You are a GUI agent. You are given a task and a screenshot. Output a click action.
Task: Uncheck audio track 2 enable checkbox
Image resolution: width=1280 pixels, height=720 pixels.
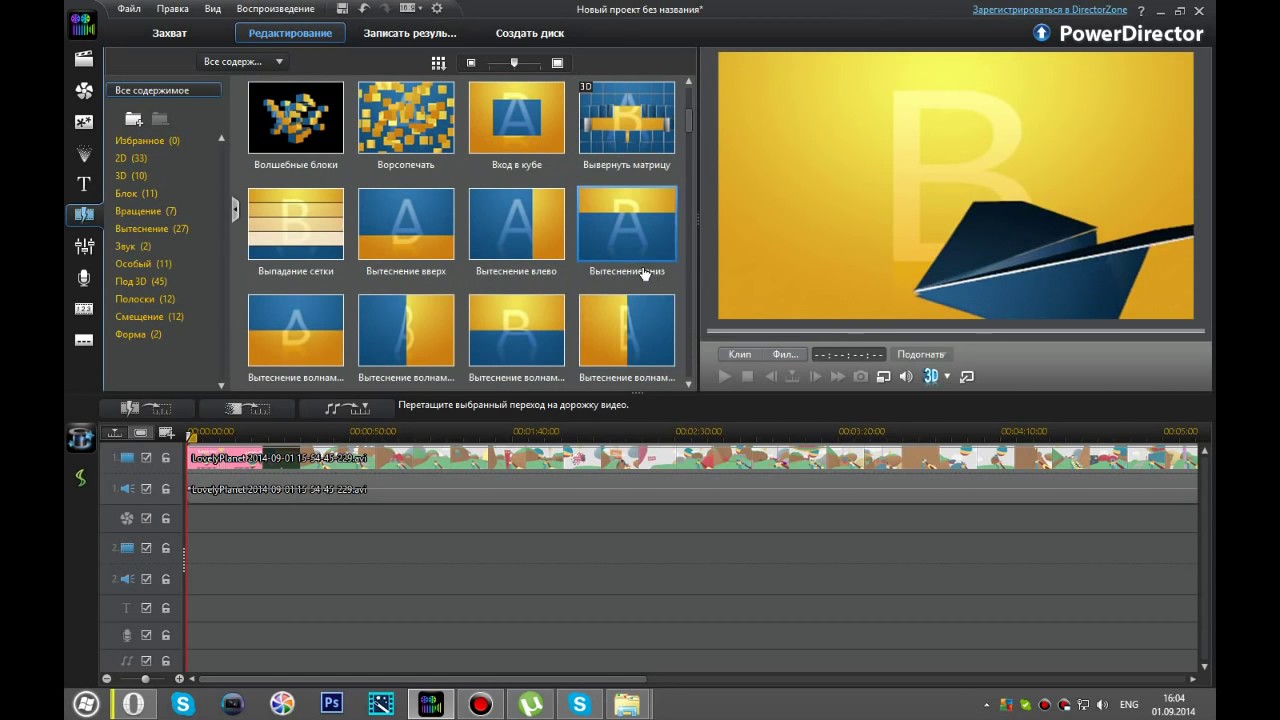click(x=146, y=579)
